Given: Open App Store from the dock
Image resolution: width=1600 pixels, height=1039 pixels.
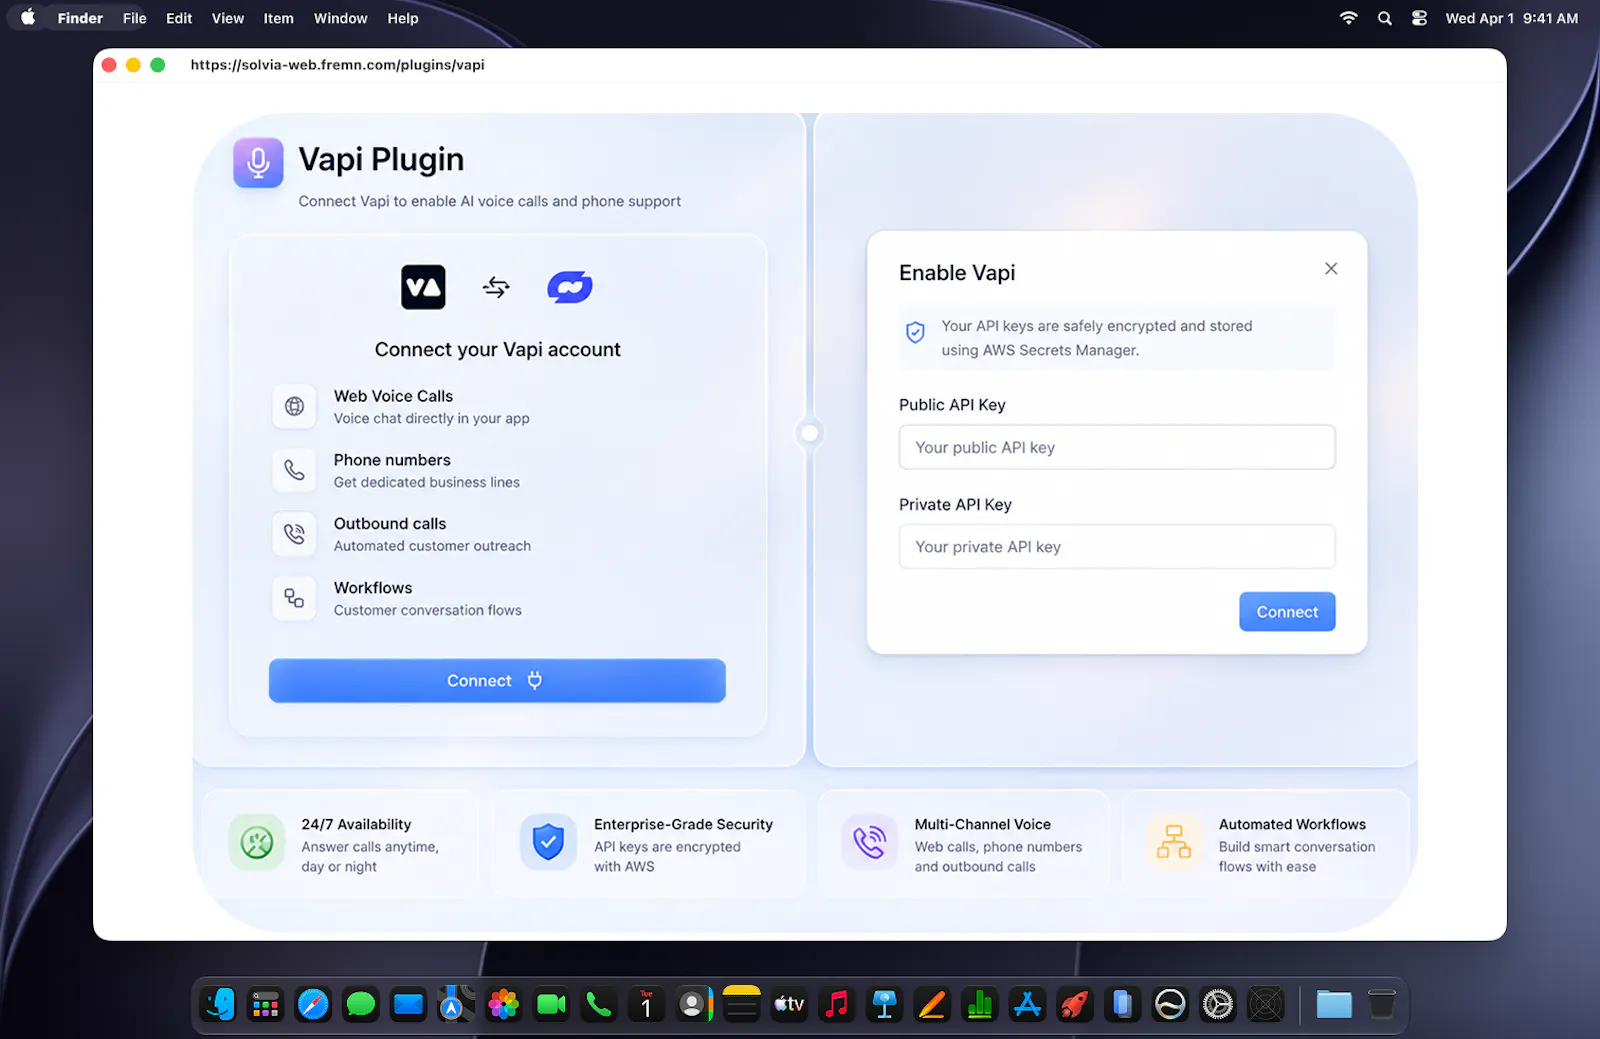Looking at the screenshot, I should point(1027,1004).
